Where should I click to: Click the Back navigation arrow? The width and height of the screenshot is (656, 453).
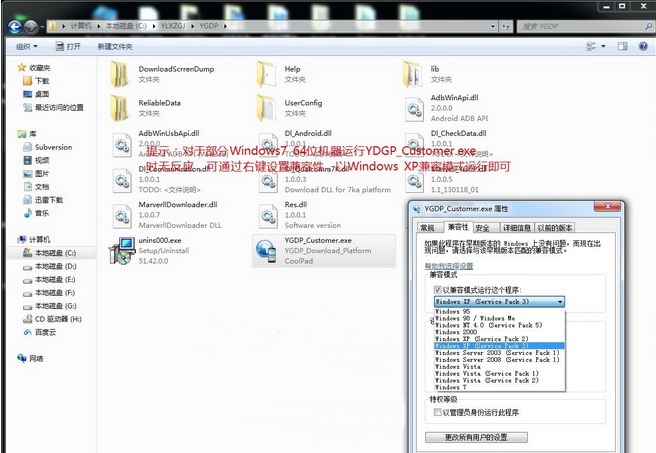14,27
